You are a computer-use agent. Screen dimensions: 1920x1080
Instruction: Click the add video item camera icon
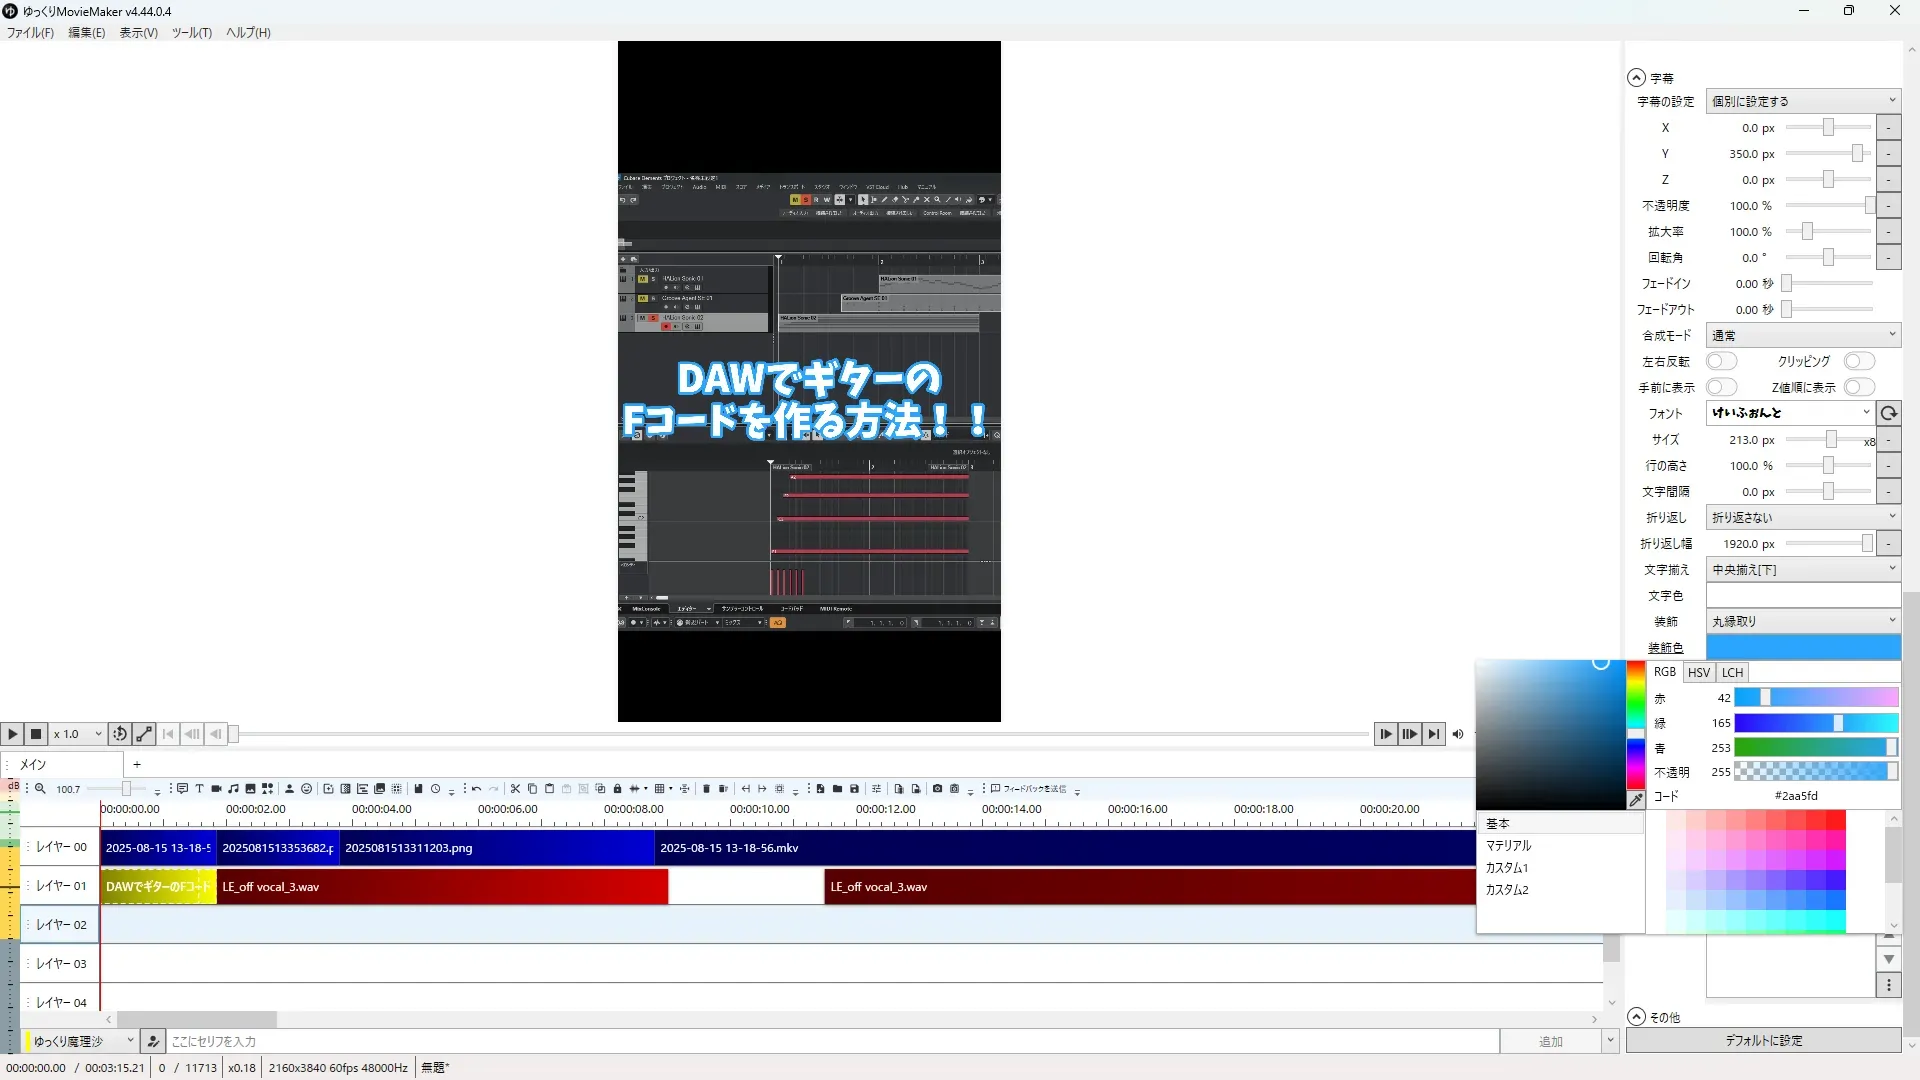216,789
